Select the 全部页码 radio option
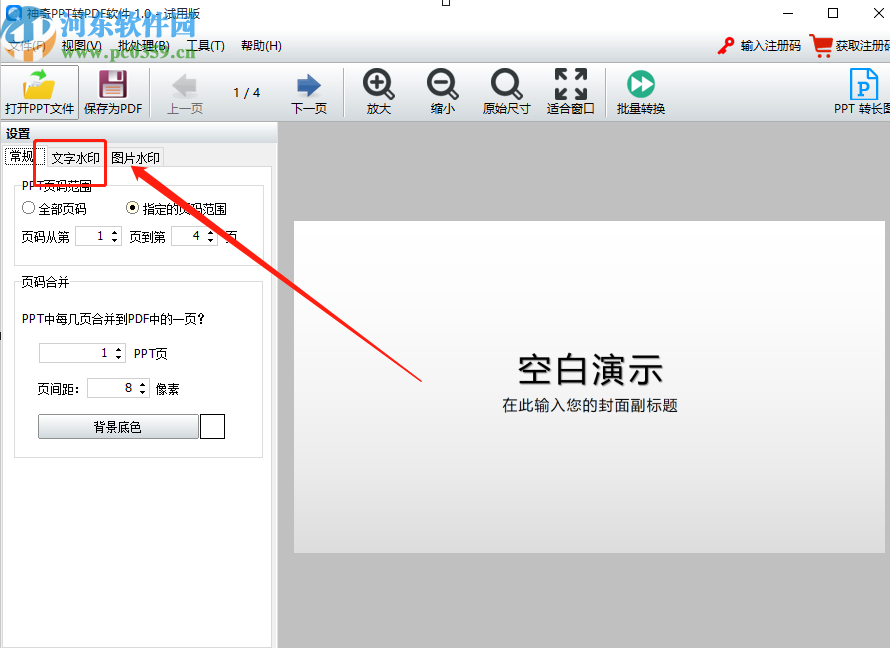The image size is (890, 648). [29, 208]
